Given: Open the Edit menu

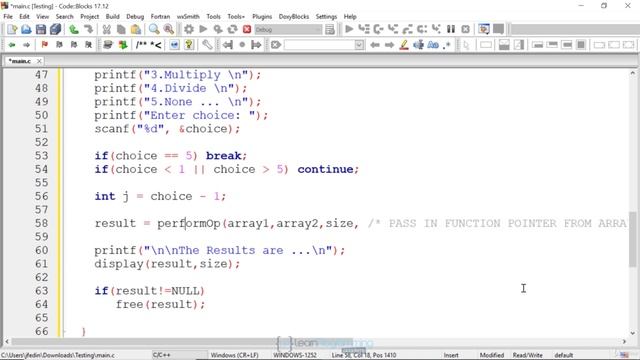Looking at the screenshot, I should pos(24,16).
